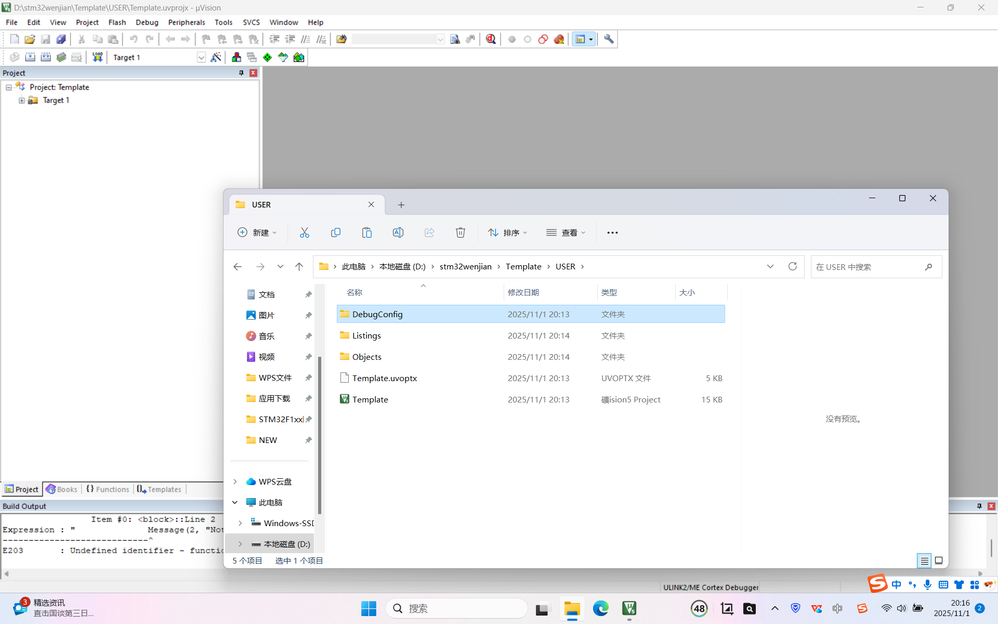This screenshot has height=624, width=998.
Task: Open Manage Run-Time Environment green diamond
Action: tap(267, 57)
